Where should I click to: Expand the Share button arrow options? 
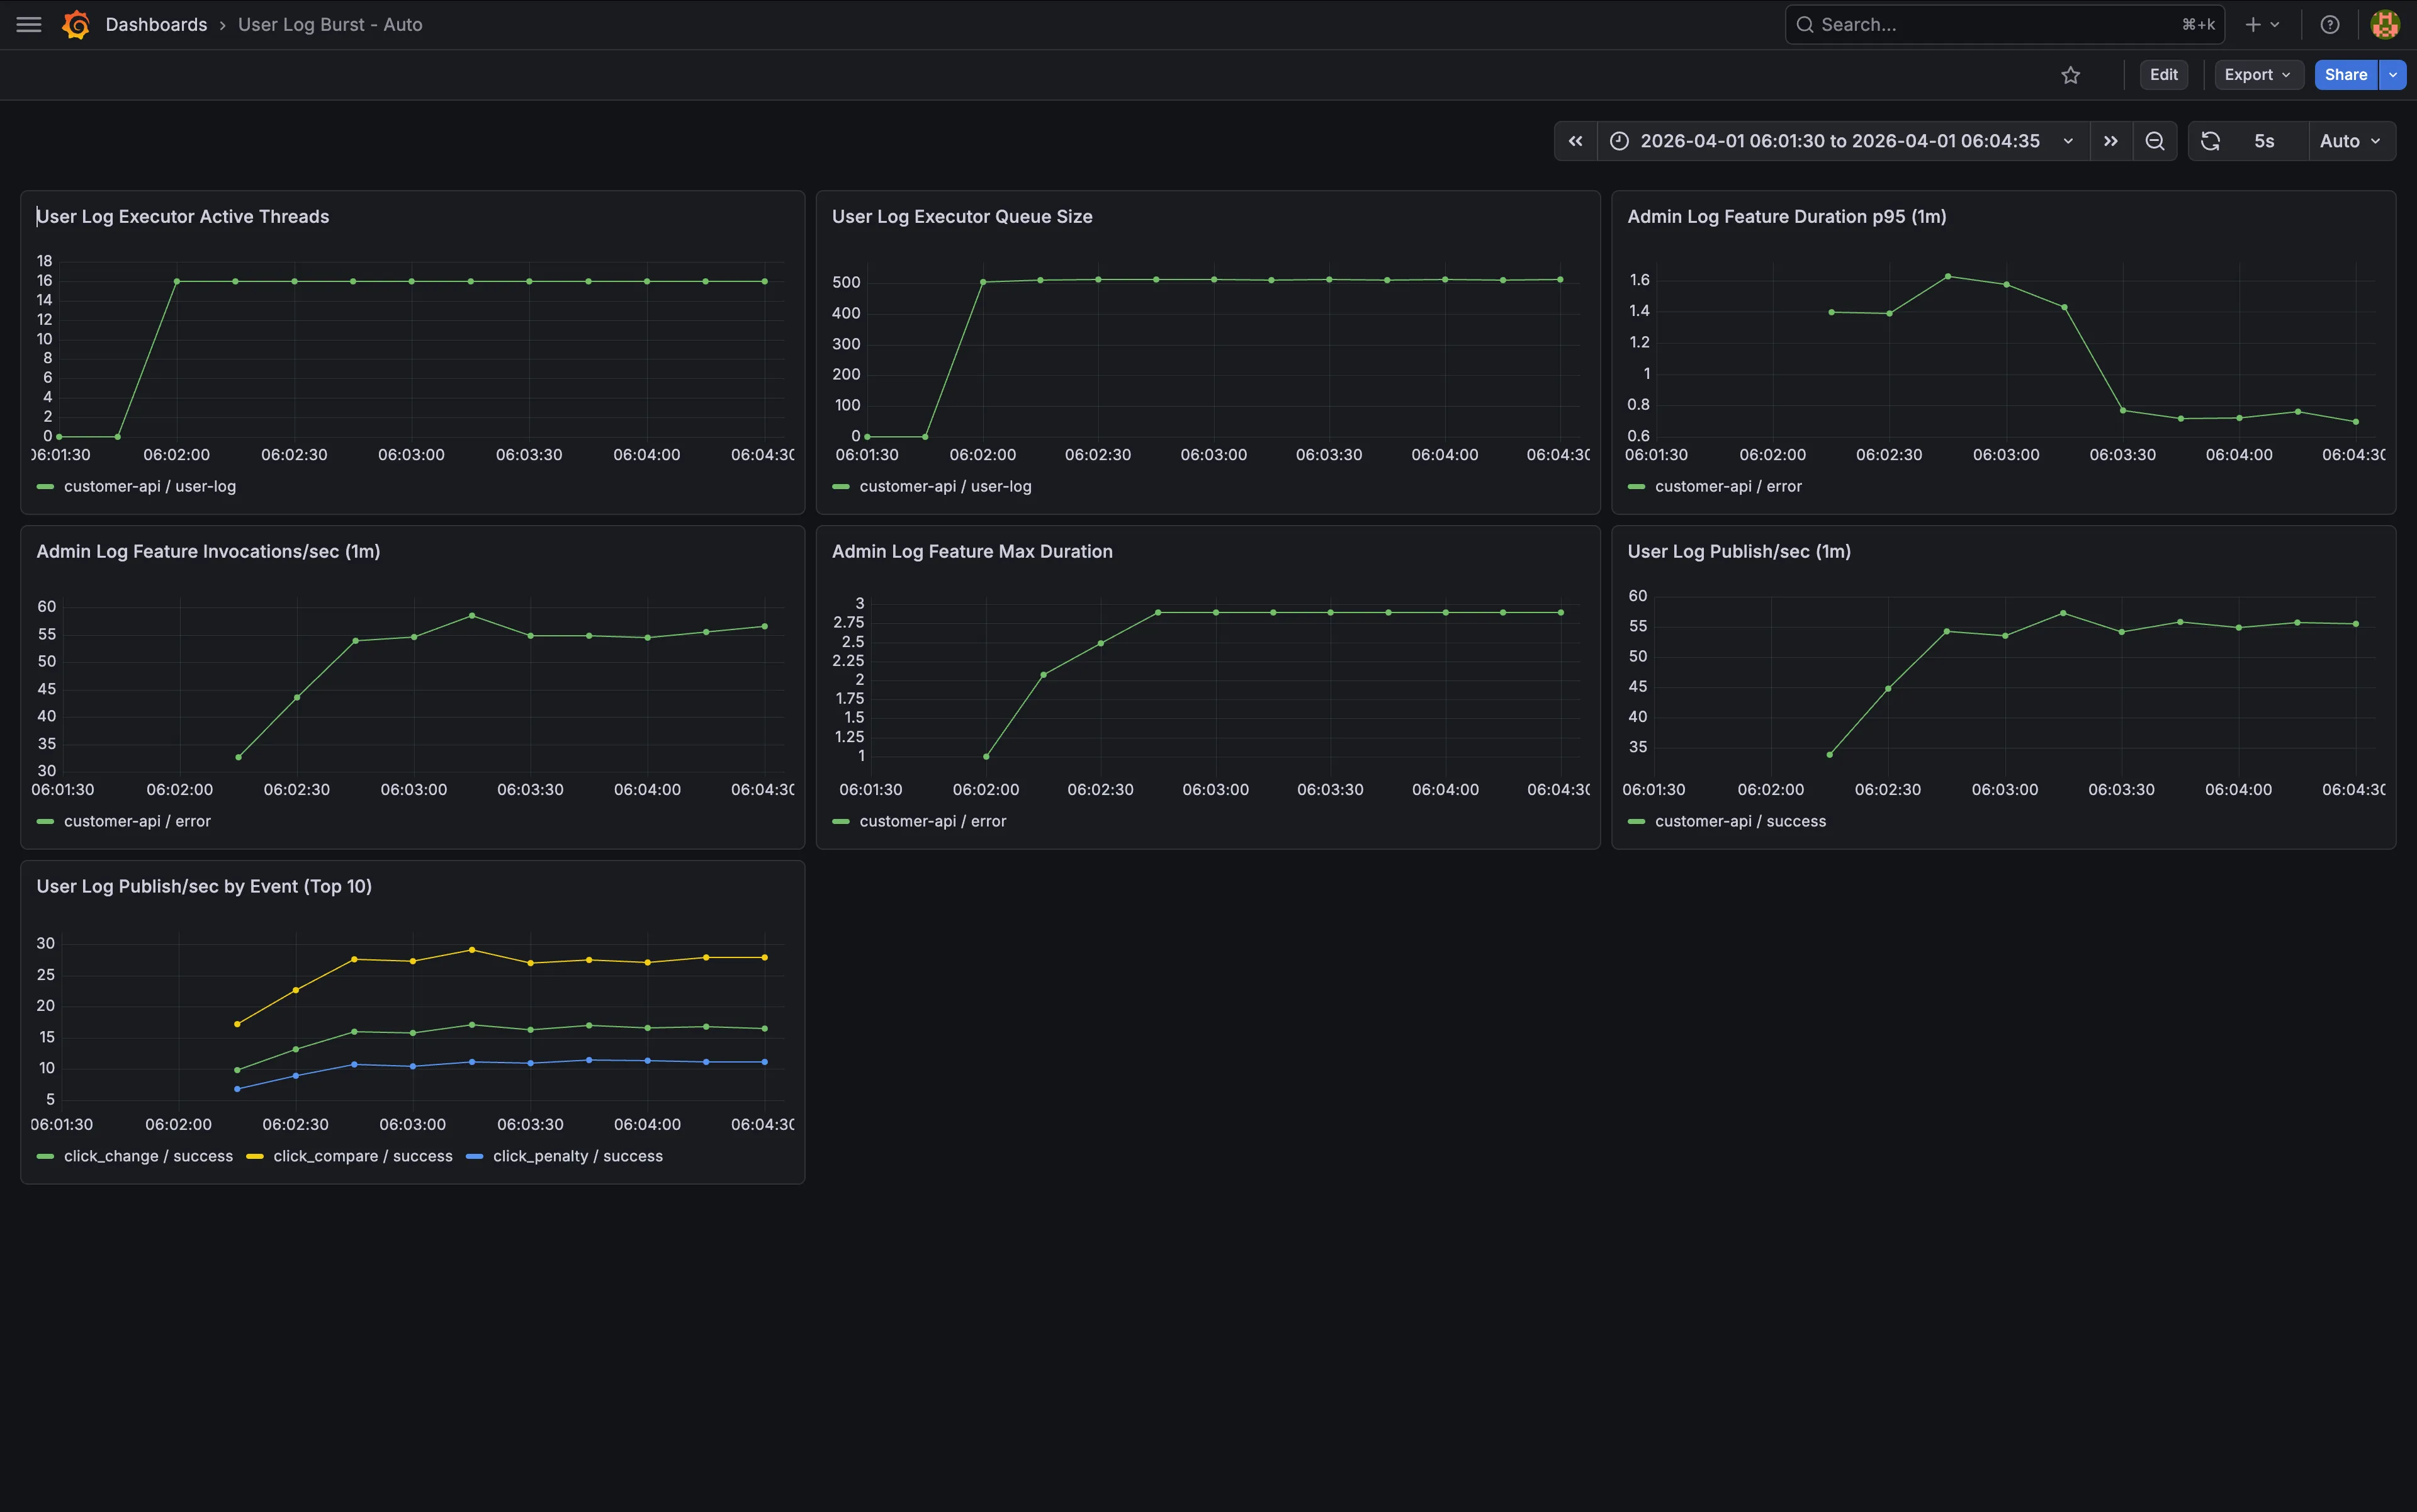(x=2392, y=75)
